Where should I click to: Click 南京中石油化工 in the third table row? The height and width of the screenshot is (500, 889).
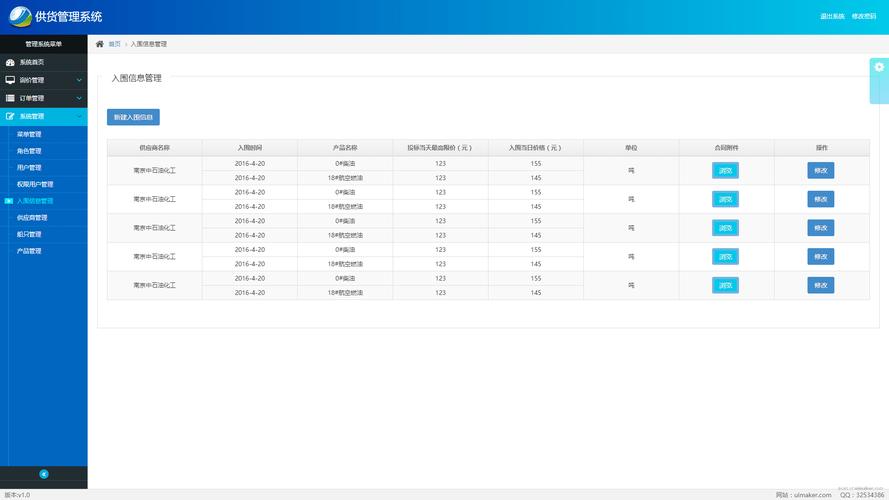click(x=154, y=228)
